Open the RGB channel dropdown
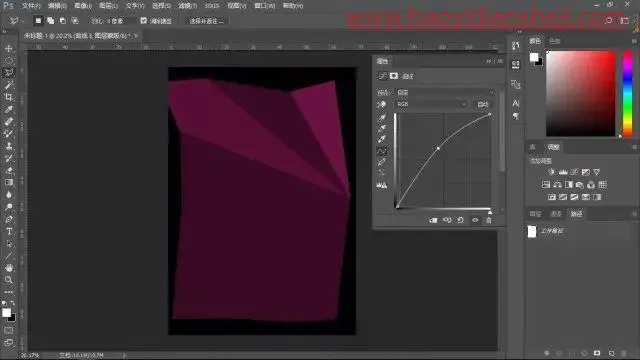This screenshot has height=360, width=640. 432,104
